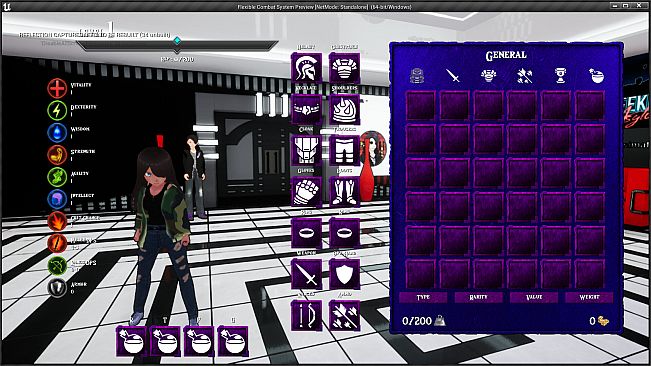Sort inventory by Weight
Image resolution: width=651 pixels, height=366 pixels.
tap(589, 297)
